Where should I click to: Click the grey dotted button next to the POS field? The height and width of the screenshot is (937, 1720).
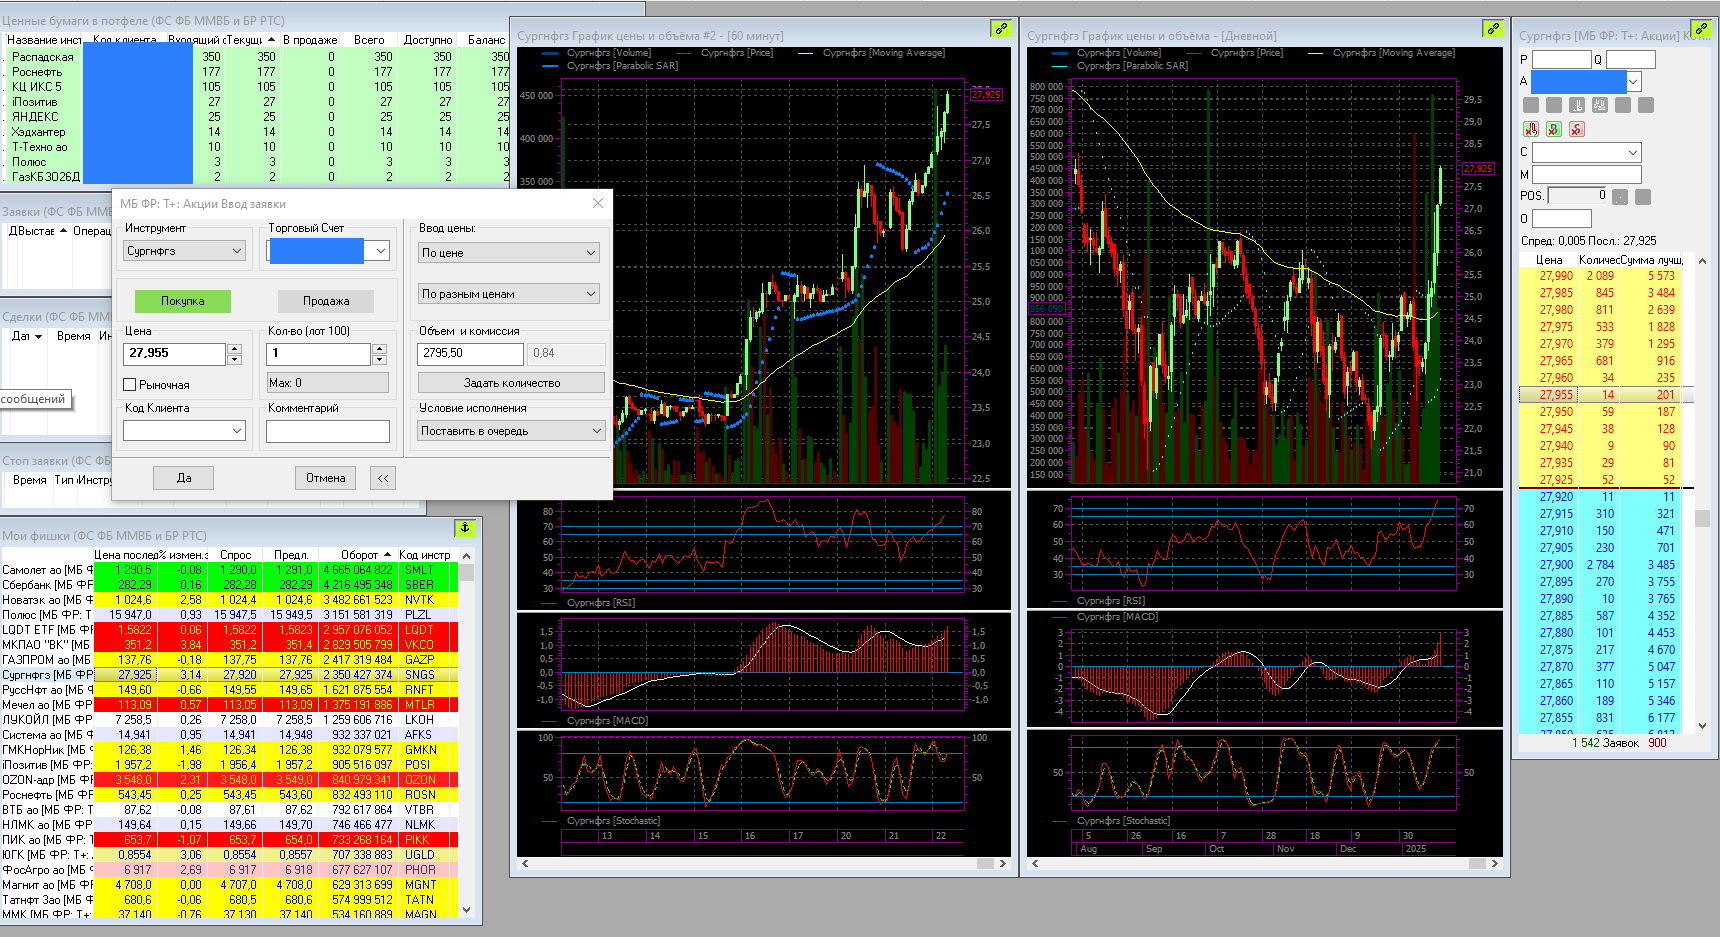tap(1620, 197)
